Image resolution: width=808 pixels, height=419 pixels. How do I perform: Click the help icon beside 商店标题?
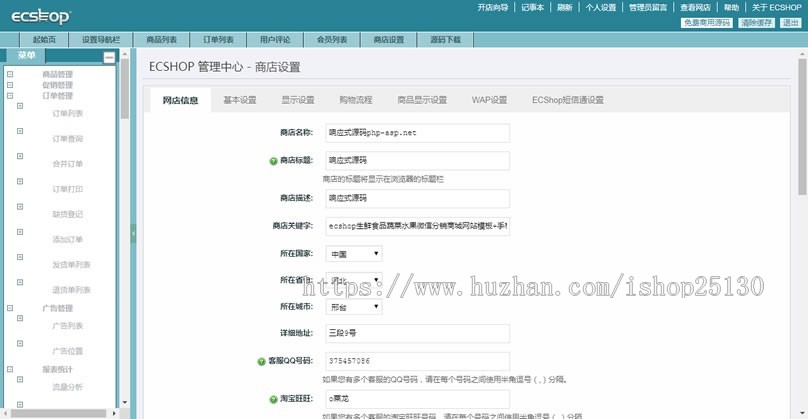(274, 161)
